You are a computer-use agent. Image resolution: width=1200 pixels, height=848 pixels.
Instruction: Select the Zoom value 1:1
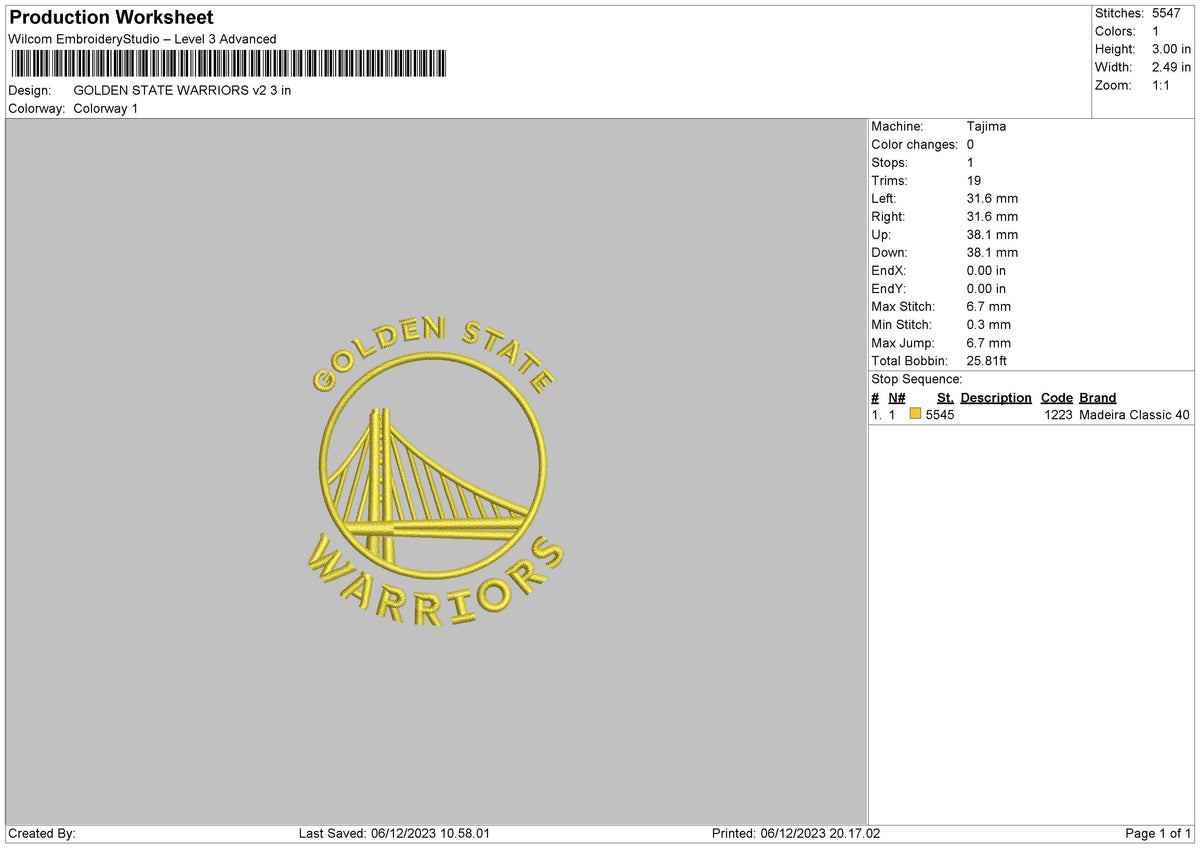tap(1163, 85)
